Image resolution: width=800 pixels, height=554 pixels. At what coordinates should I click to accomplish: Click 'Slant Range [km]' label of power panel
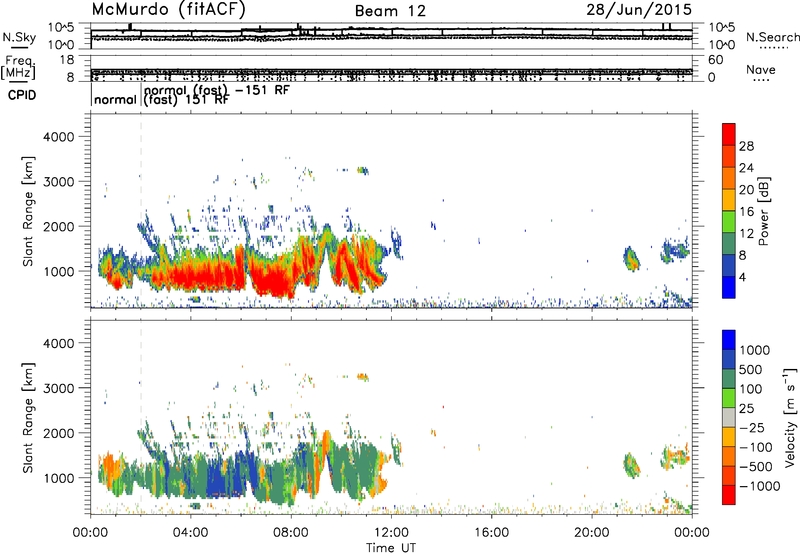click(x=28, y=211)
